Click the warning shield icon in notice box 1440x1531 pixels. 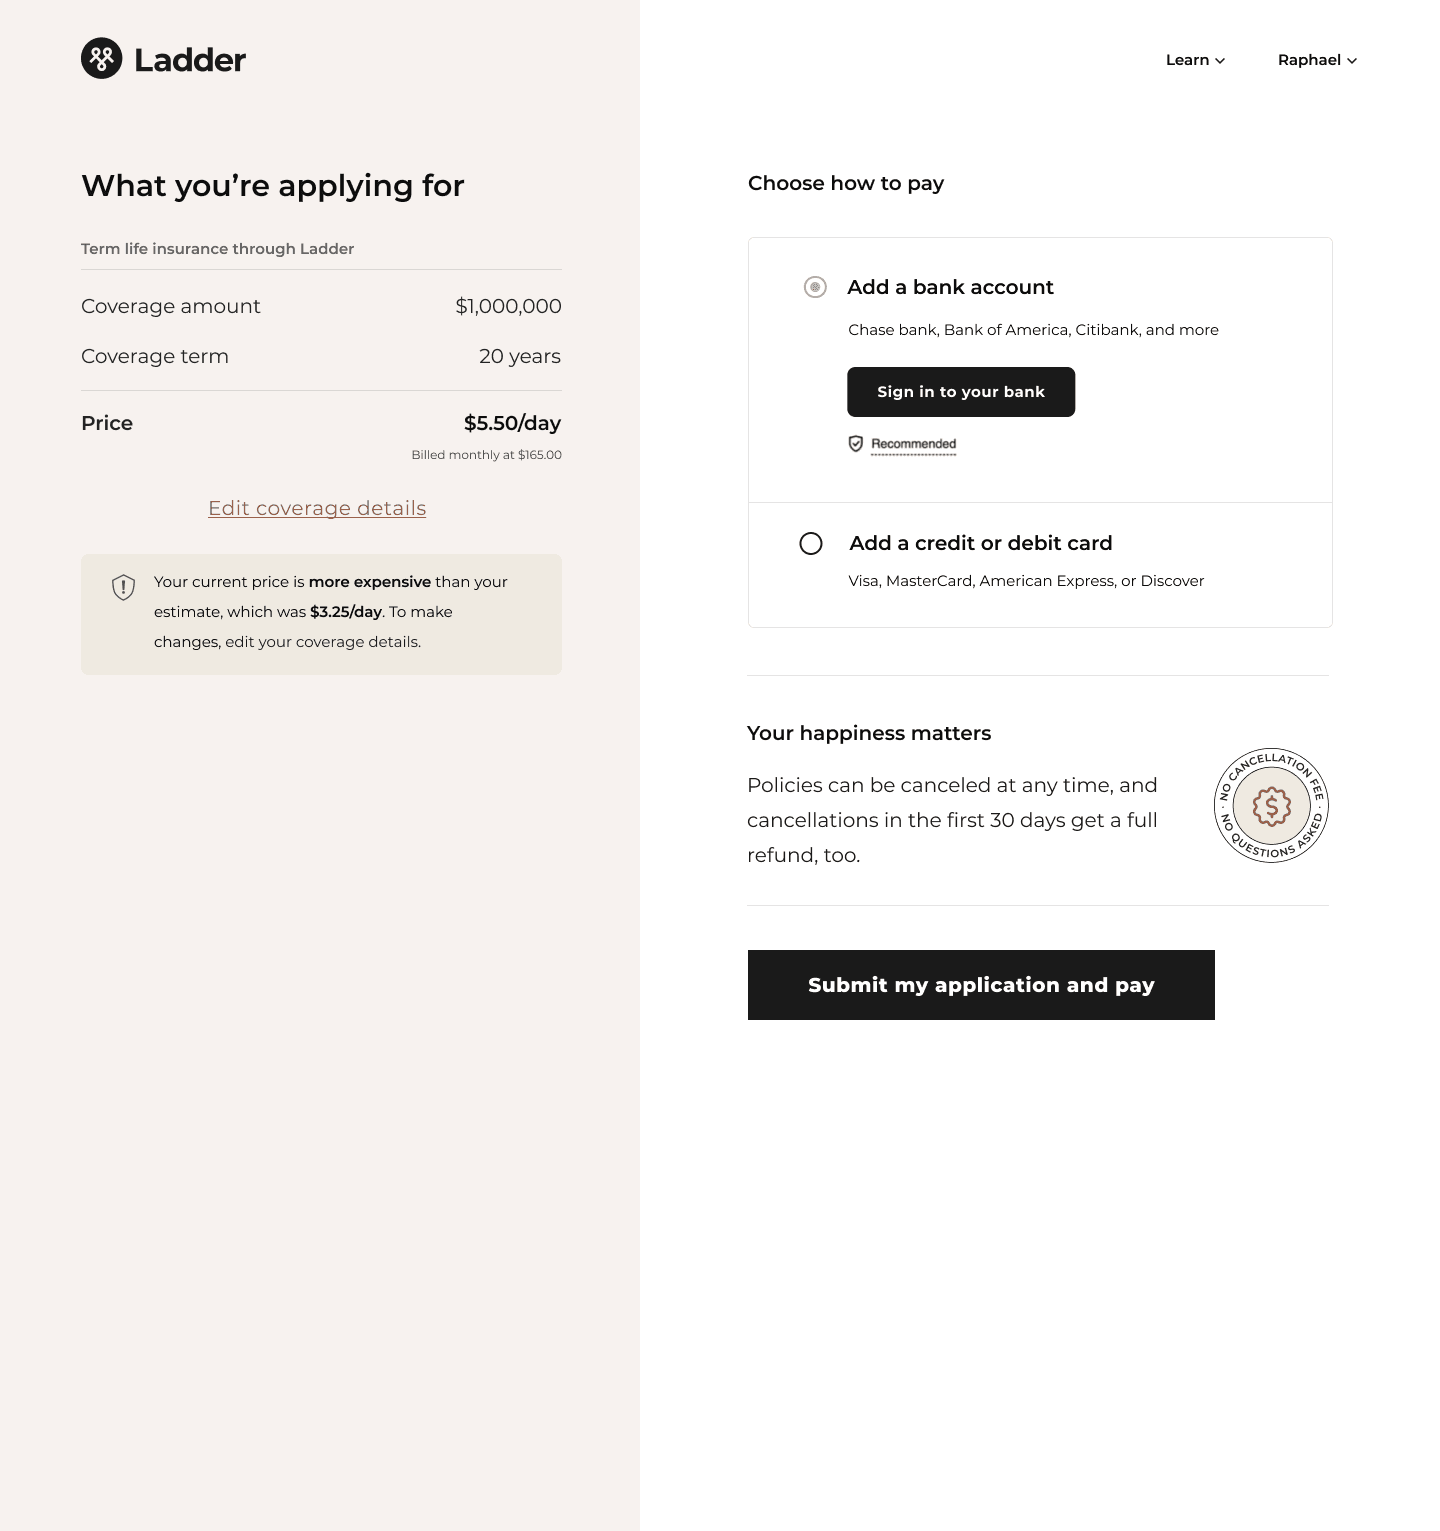point(123,588)
